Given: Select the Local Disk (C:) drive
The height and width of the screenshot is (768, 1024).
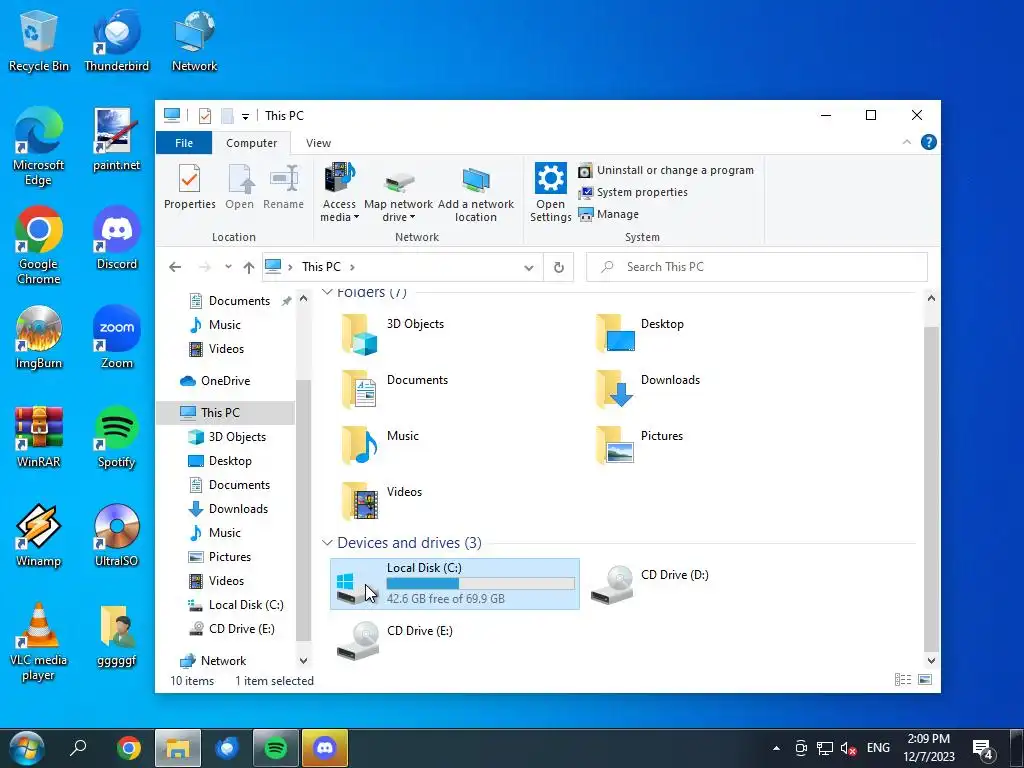Looking at the screenshot, I should point(455,584).
